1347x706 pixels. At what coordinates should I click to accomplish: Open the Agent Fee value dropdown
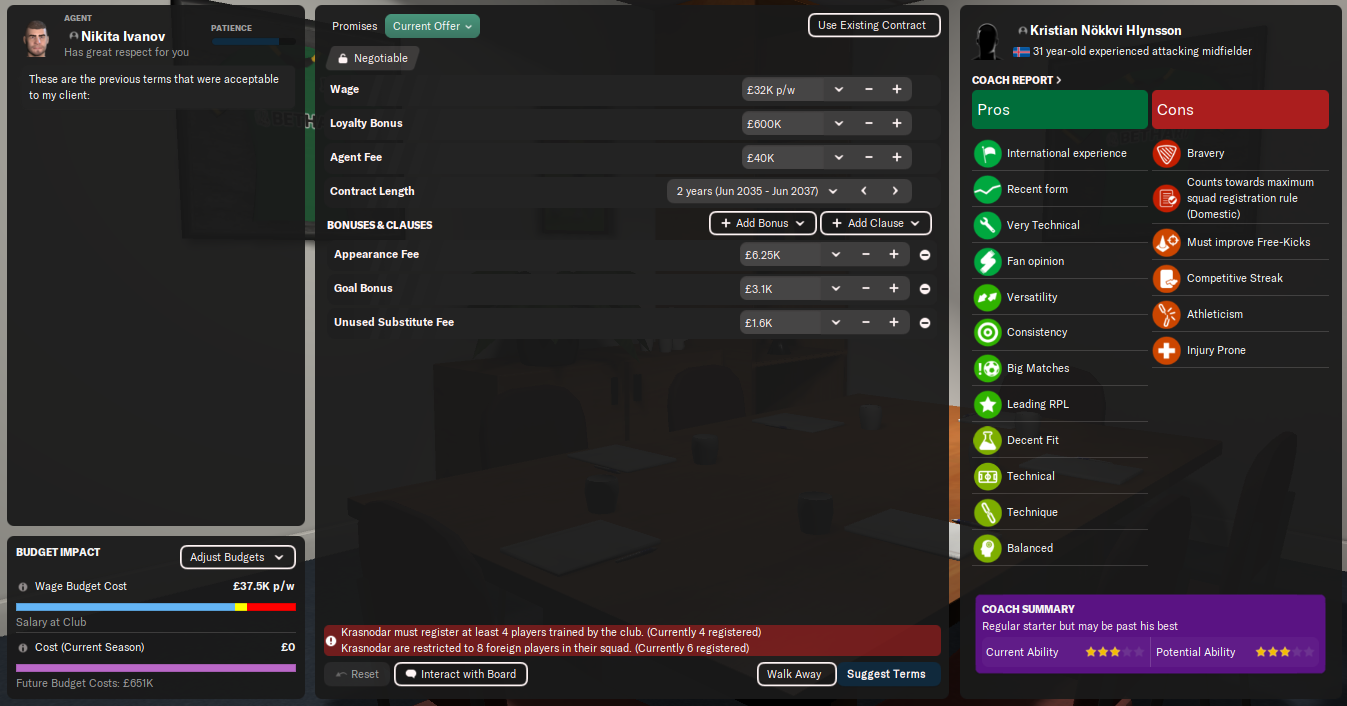pos(838,158)
